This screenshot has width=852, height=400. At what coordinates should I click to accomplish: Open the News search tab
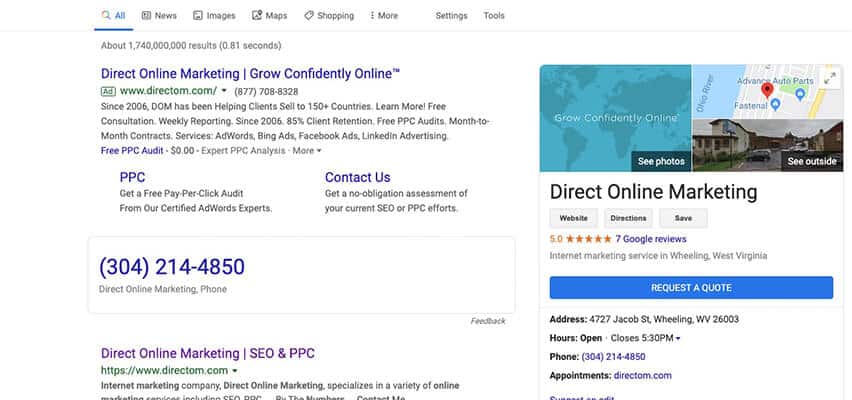(x=158, y=16)
